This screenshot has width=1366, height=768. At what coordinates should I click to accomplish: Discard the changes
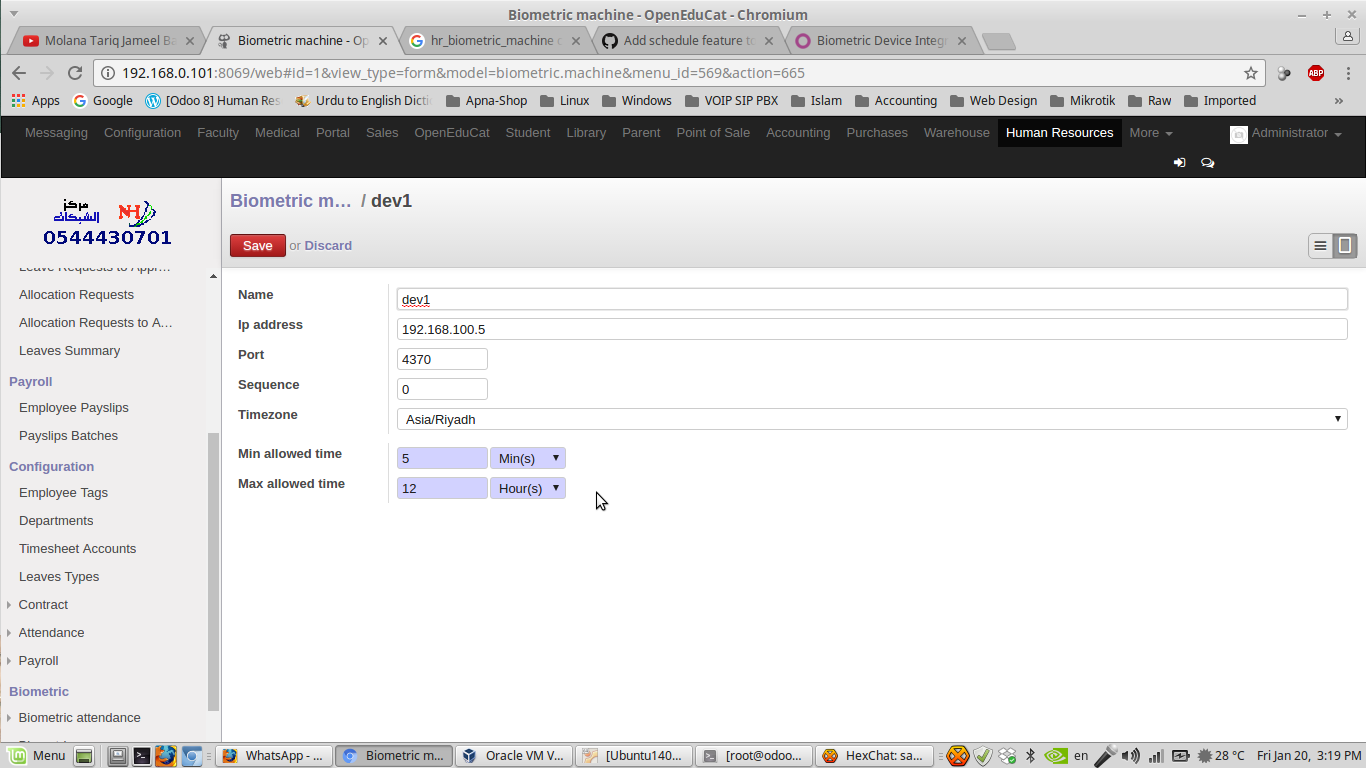pyautogui.click(x=328, y=245)
